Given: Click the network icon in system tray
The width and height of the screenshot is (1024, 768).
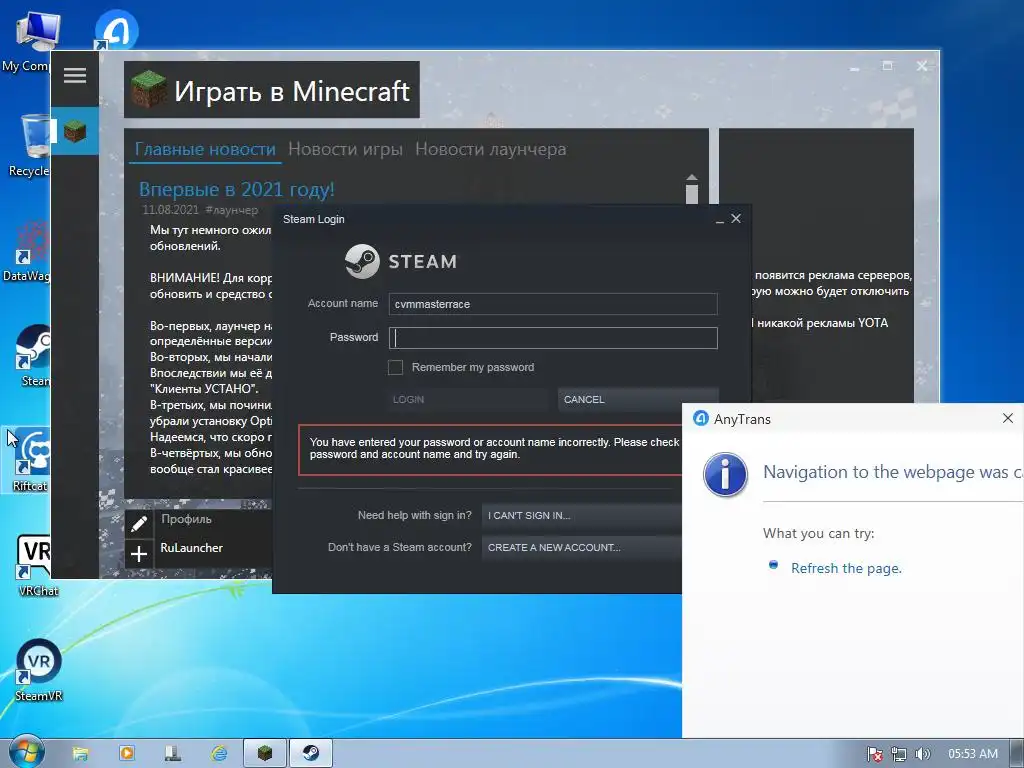Looking at the screenshot, I should click(x=899, y=754).
